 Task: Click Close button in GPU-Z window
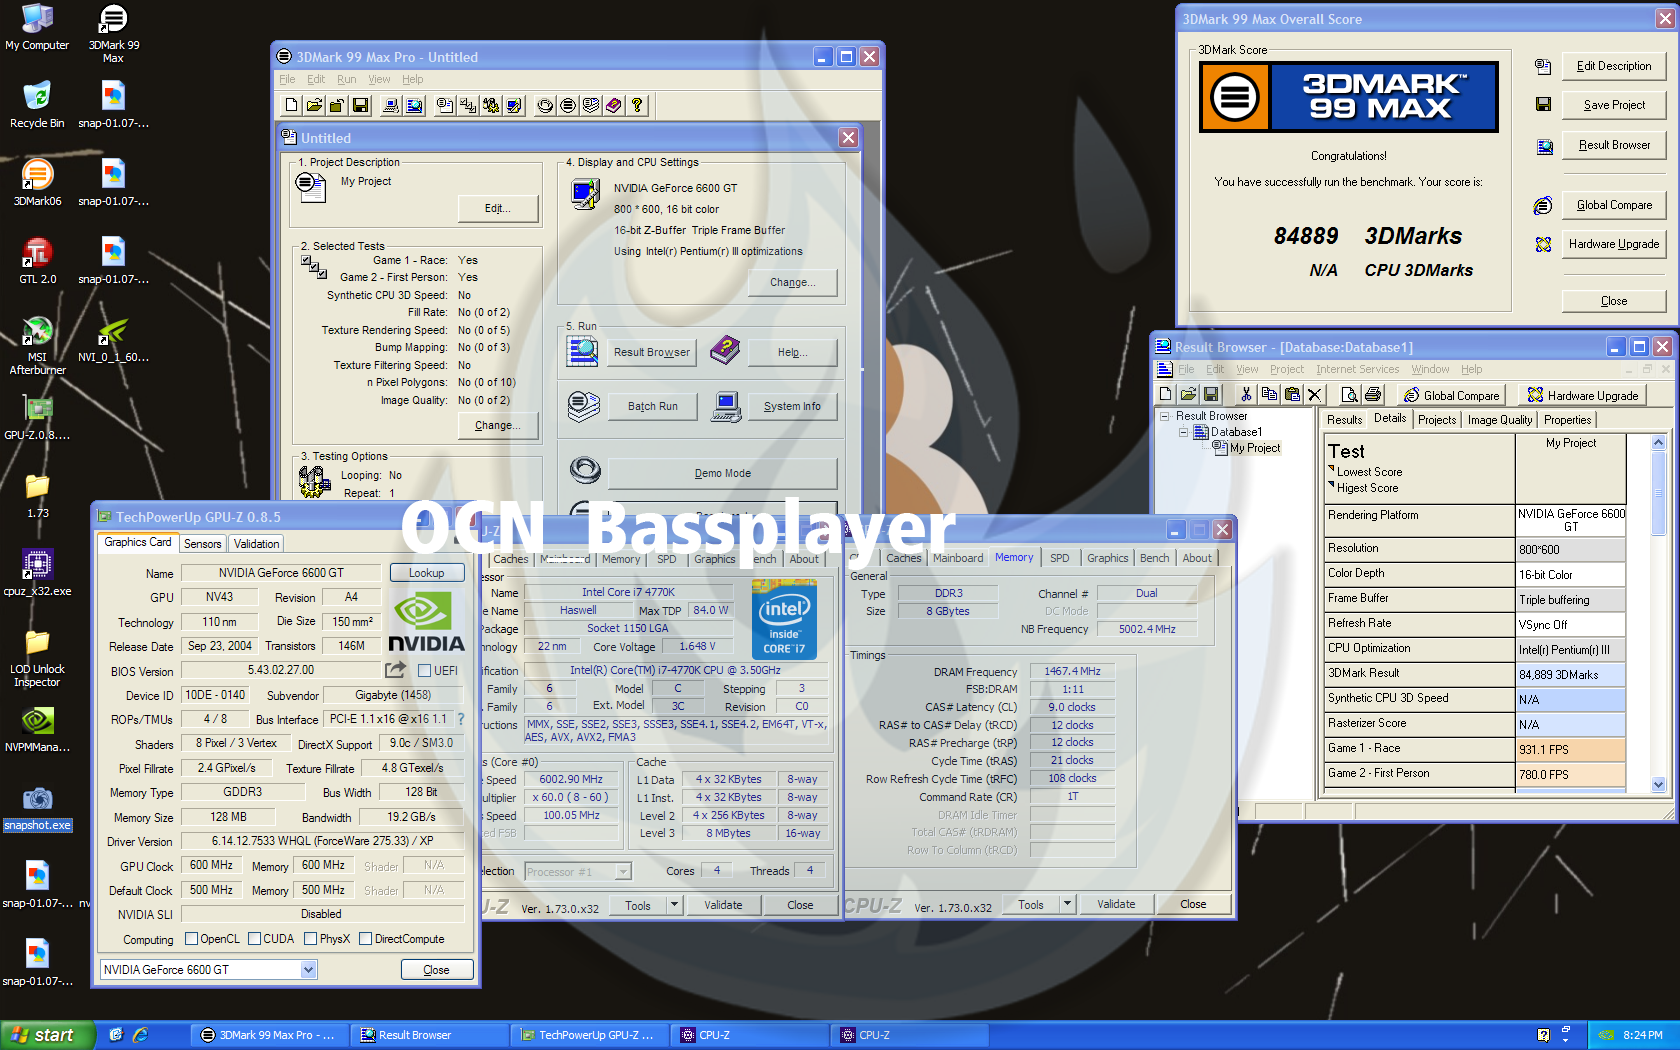(x=437, y=969)
